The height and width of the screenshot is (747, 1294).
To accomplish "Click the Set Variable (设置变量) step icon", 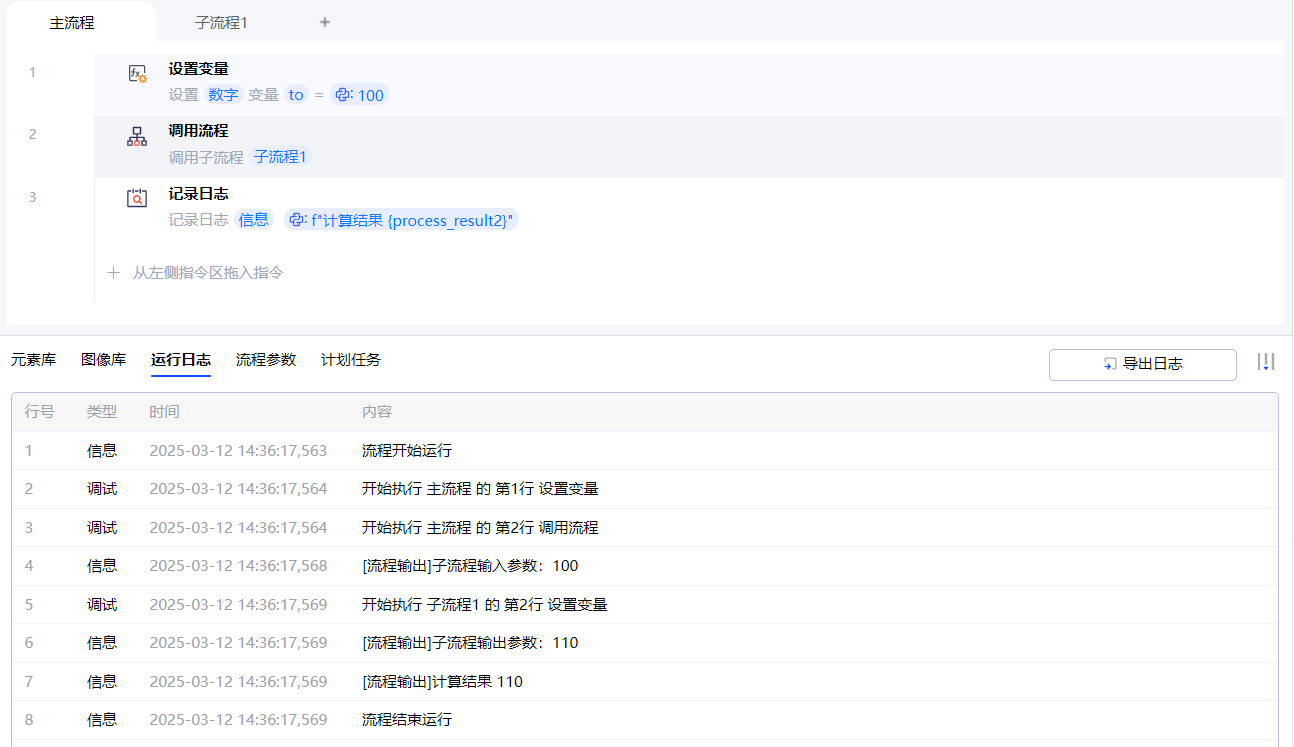I will [137, 74].
